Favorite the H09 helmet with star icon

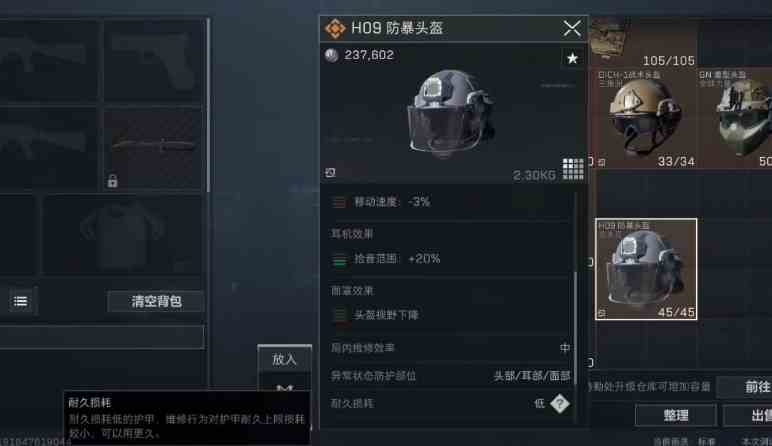tap(572, 59)
